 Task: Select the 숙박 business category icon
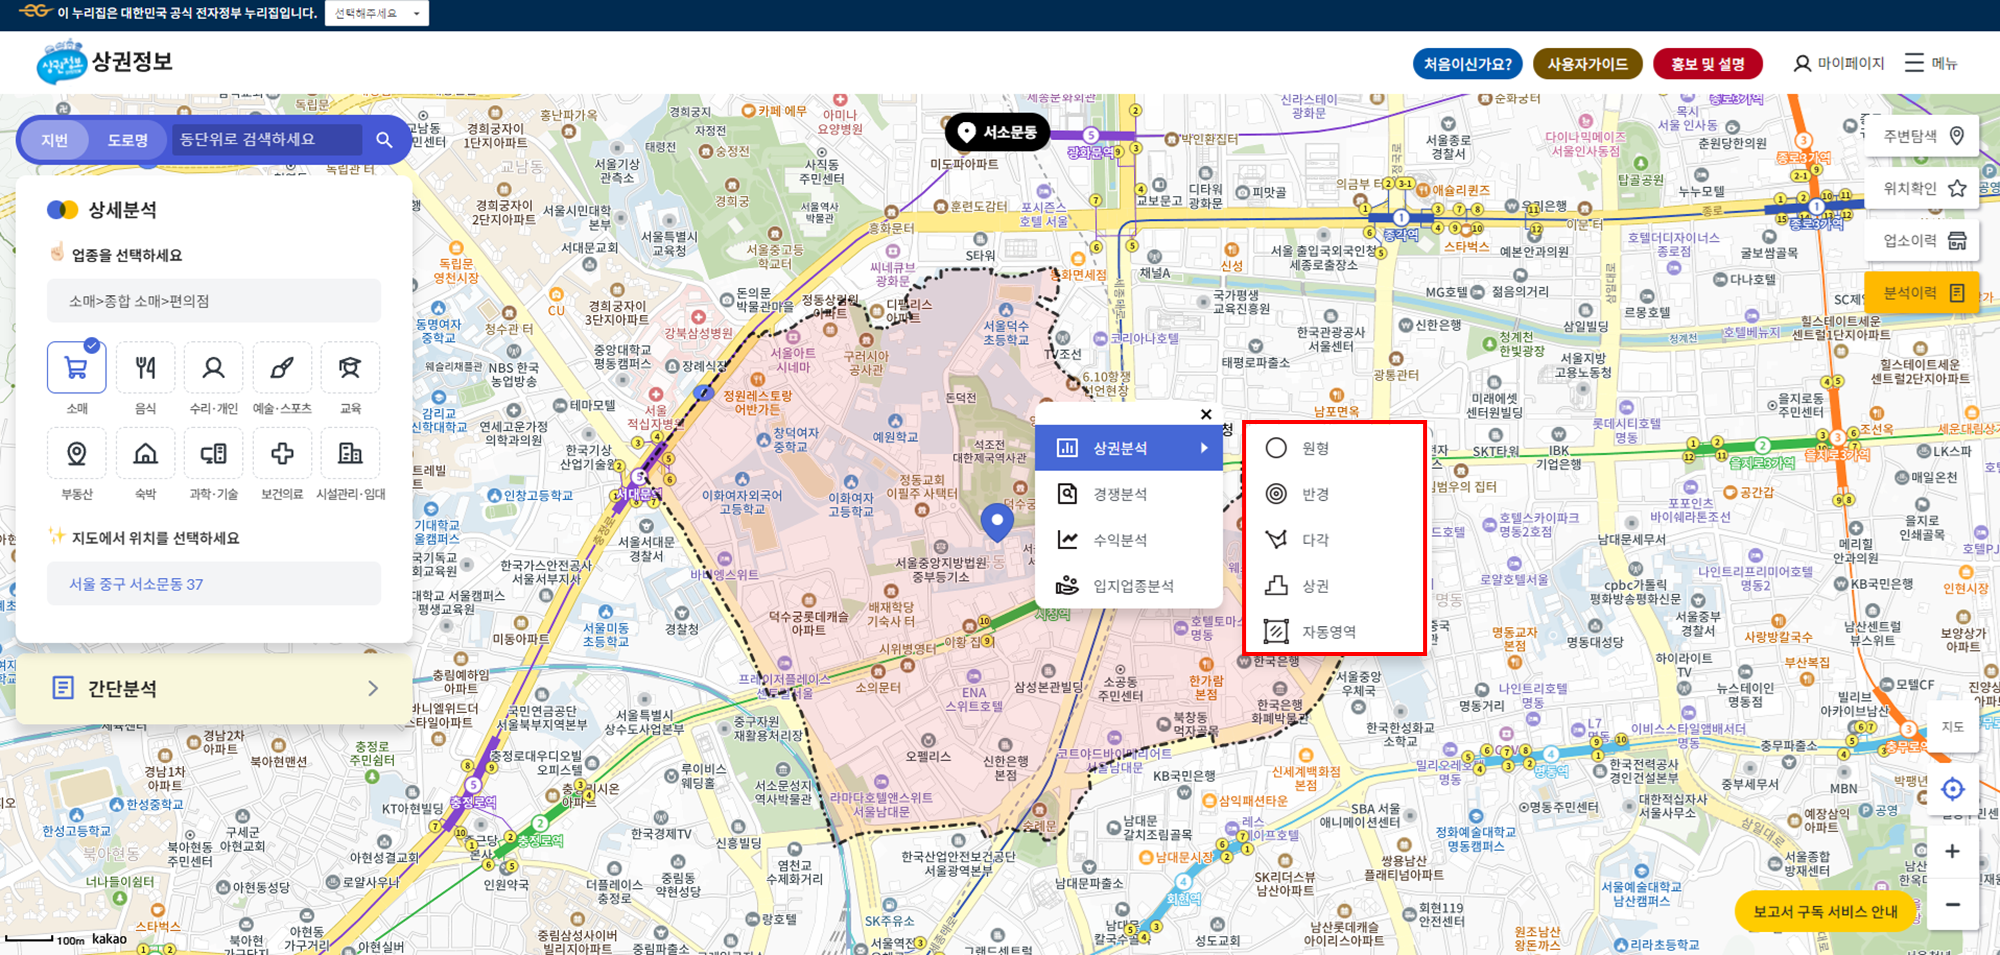(145, 453)
